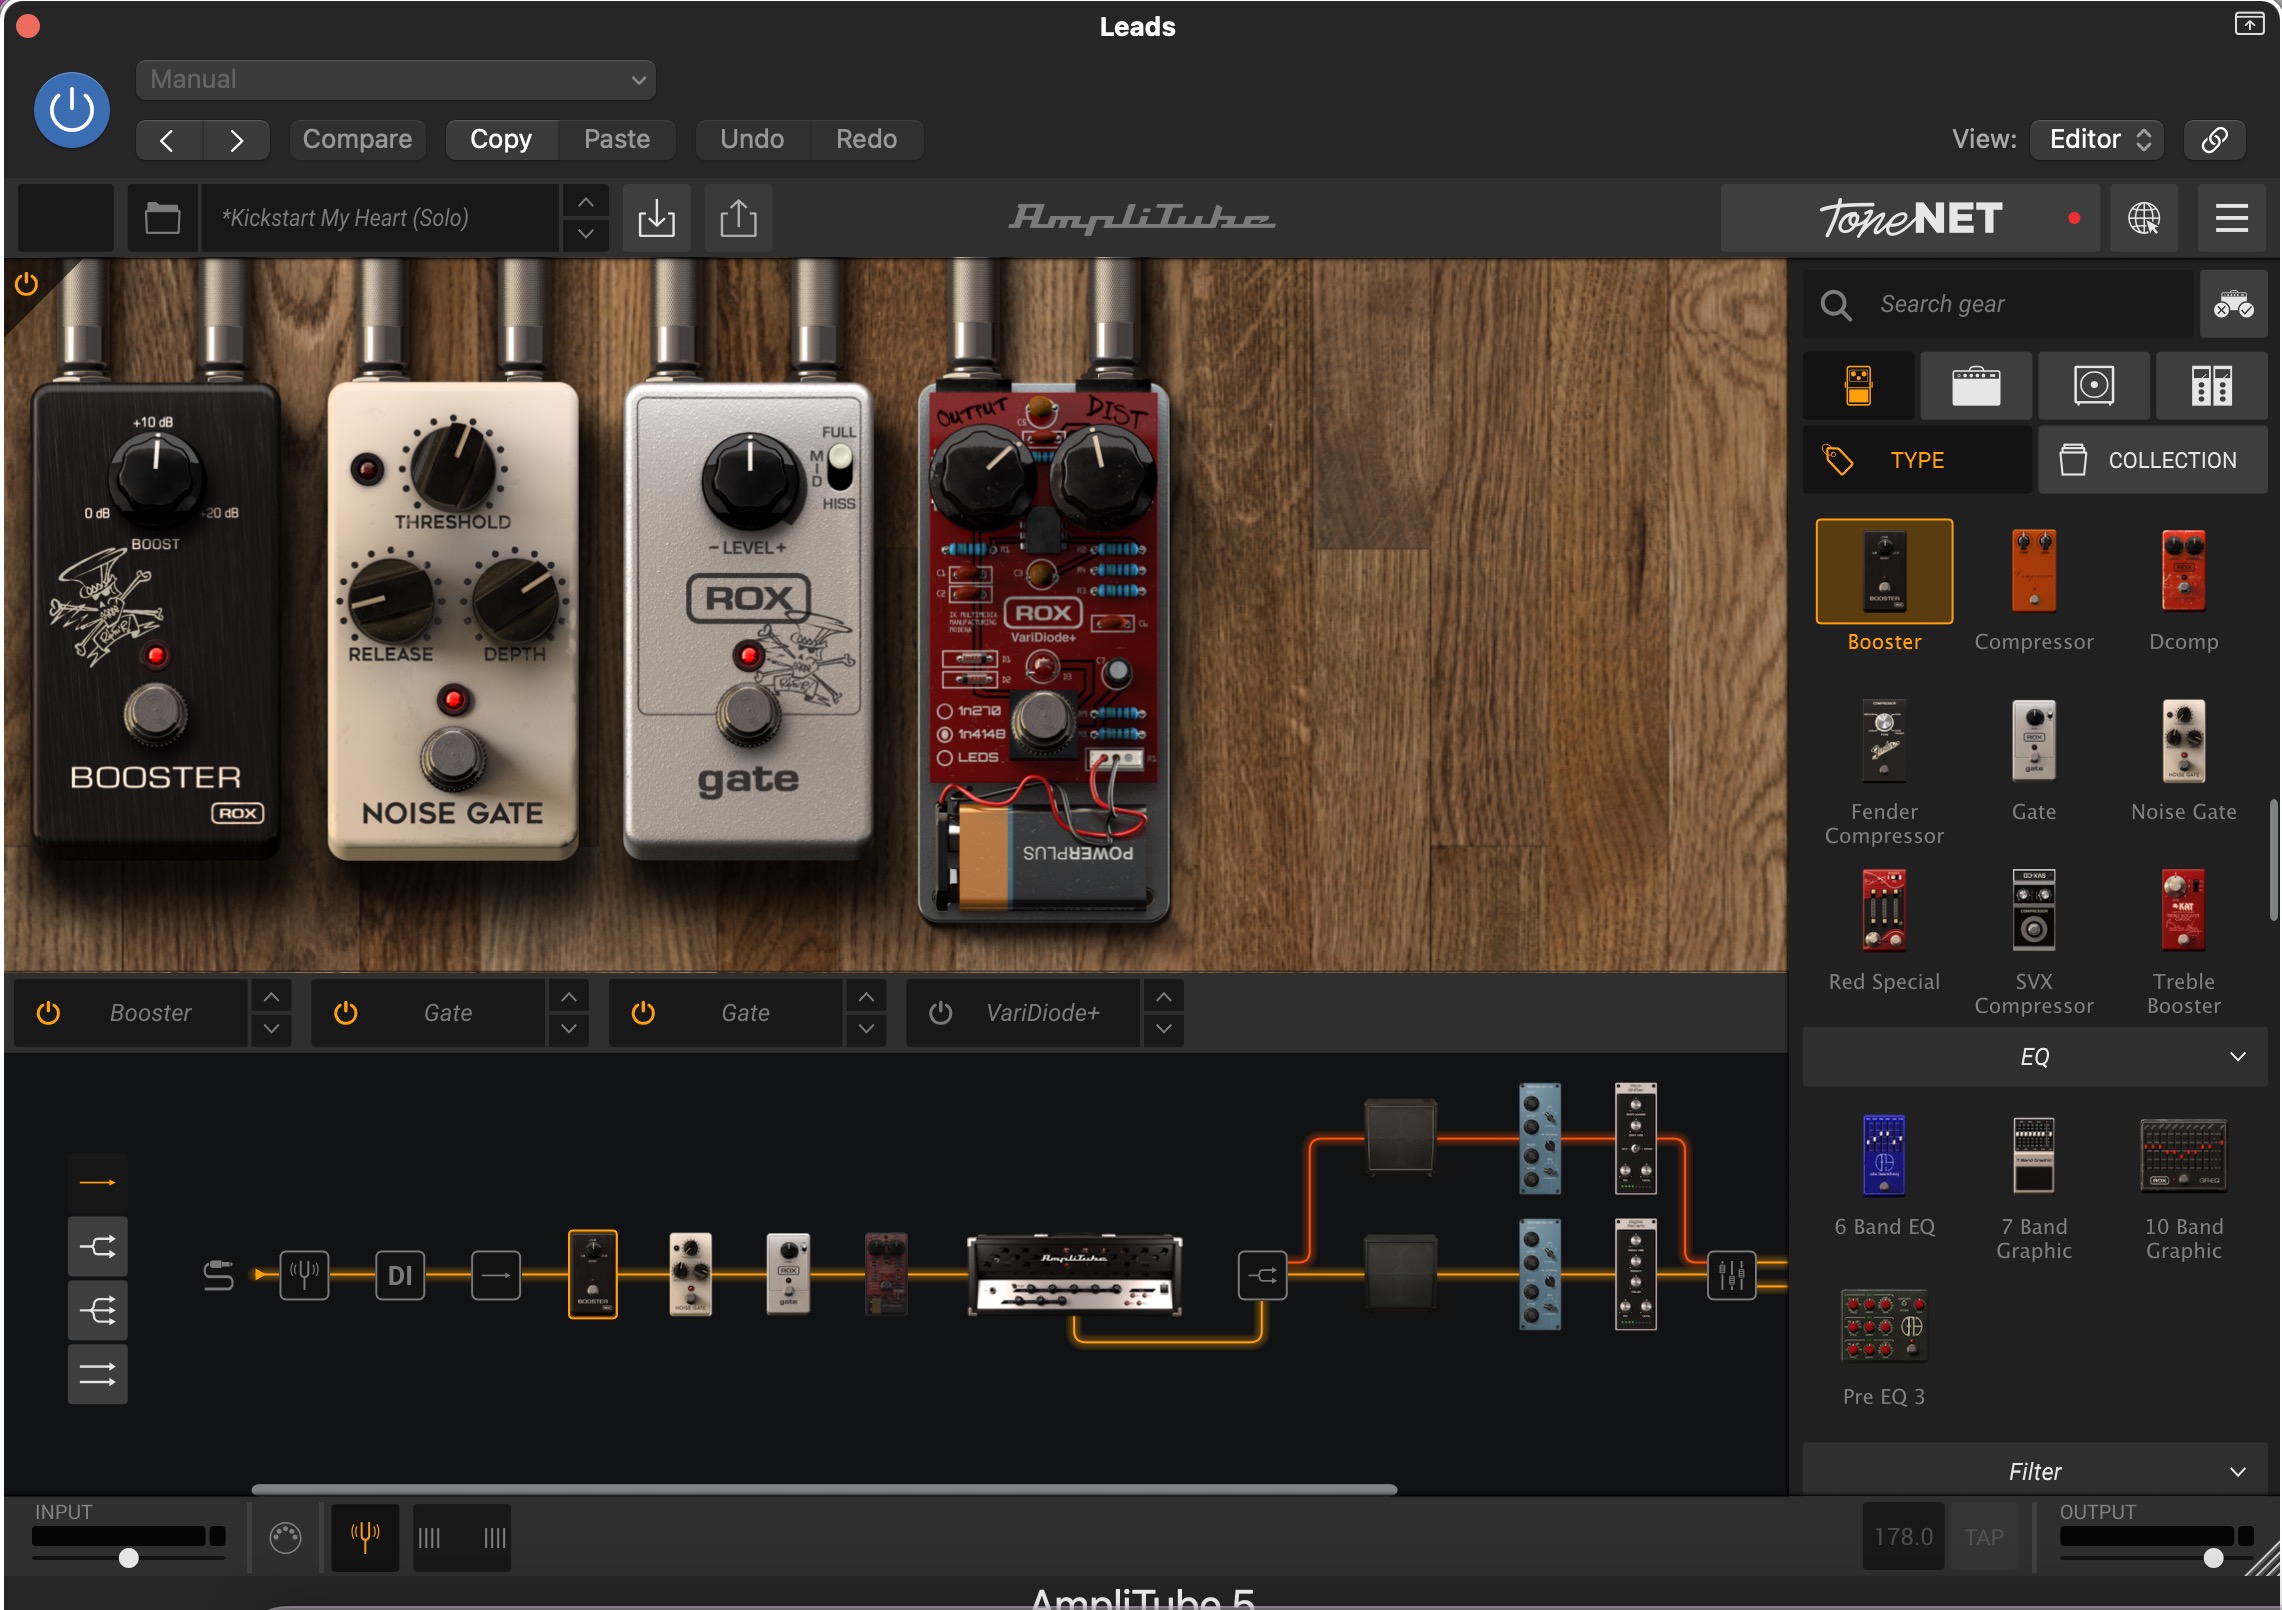Toggle the stomp section power in the corner

(x=26, y=284)
